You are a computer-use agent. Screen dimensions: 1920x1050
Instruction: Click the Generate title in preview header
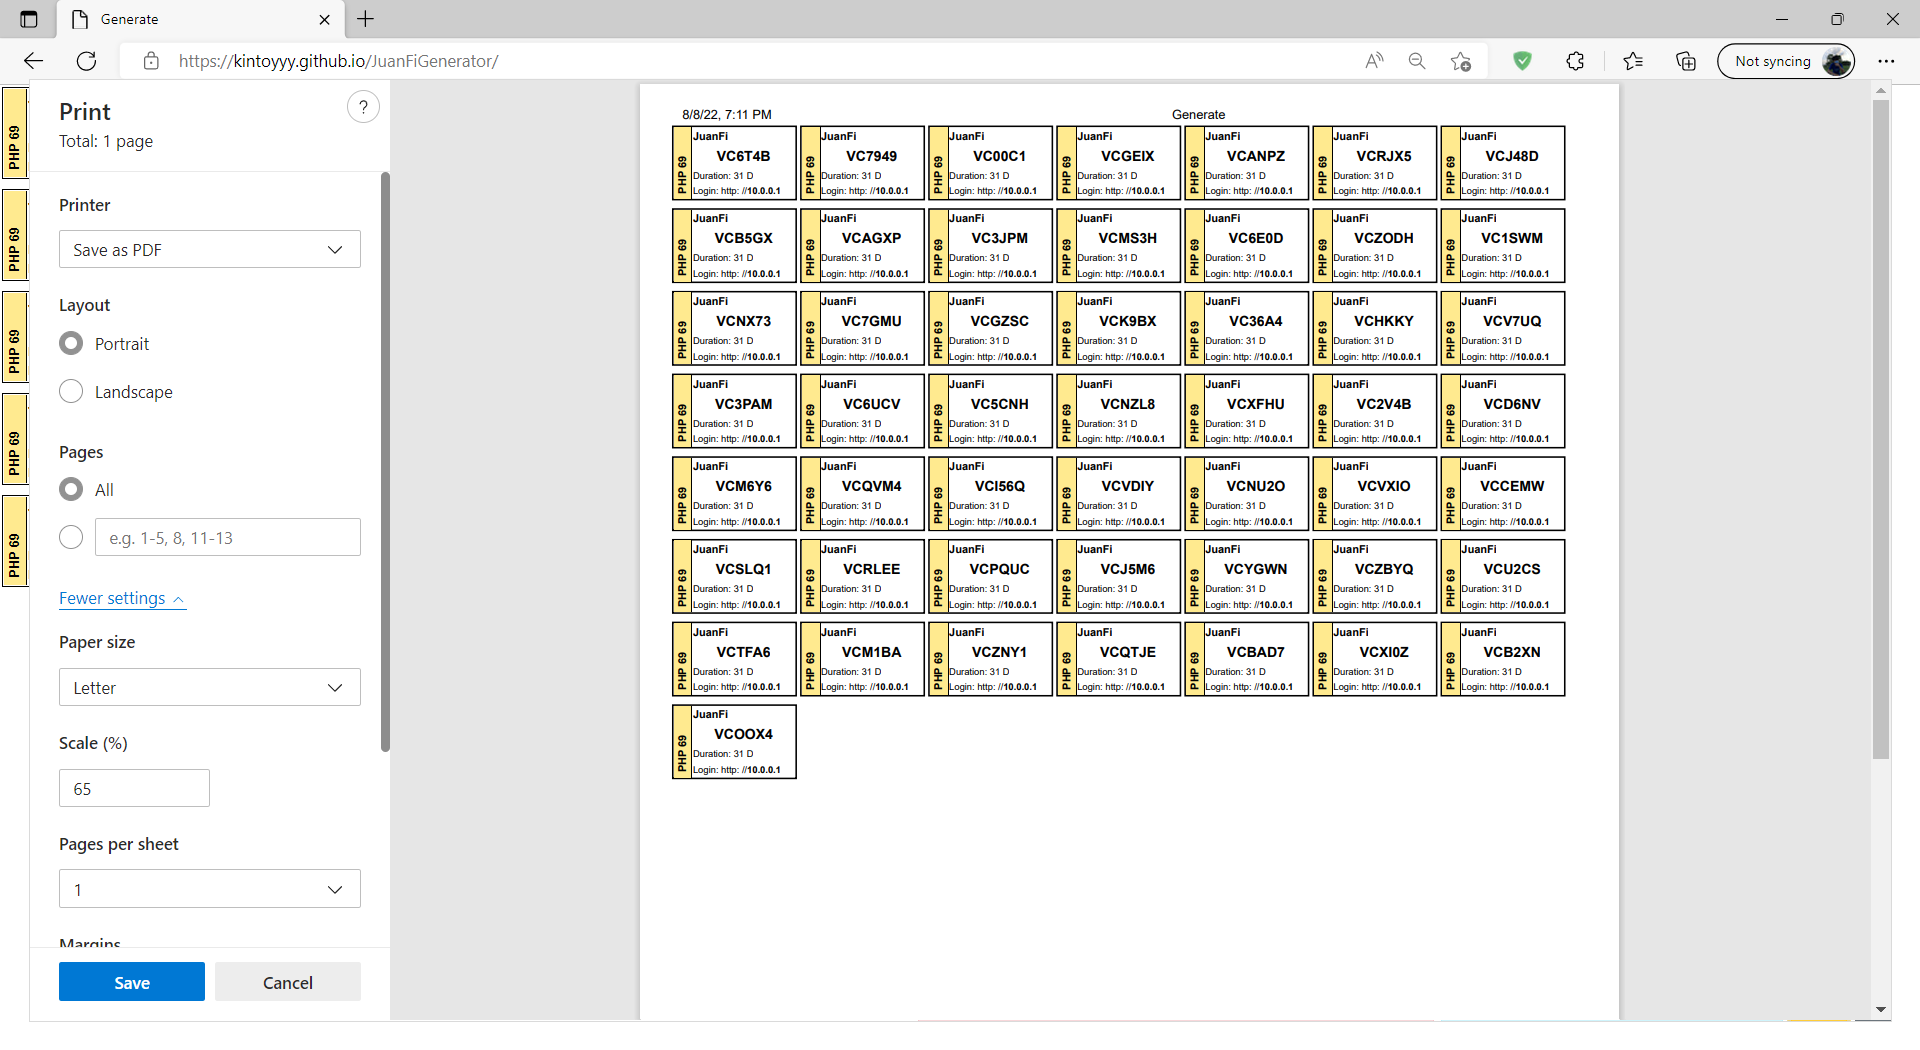coord(1198,114)
